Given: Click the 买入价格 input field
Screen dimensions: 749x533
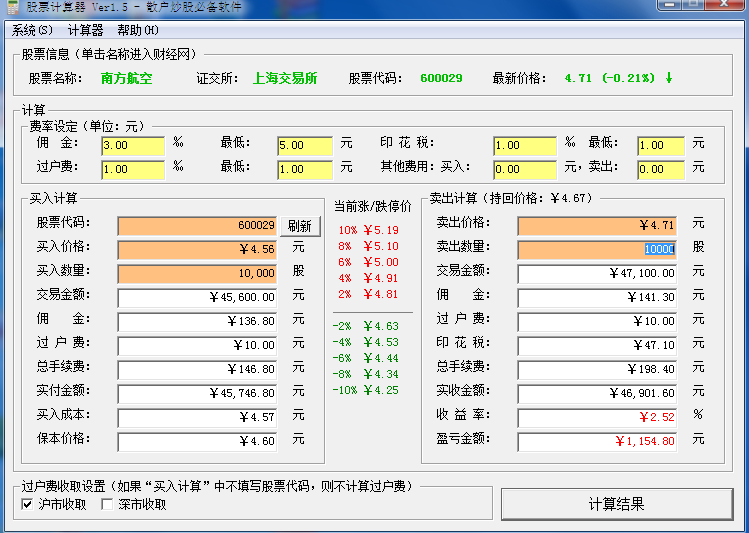Looking at the screenshot, I should [197, 249].
